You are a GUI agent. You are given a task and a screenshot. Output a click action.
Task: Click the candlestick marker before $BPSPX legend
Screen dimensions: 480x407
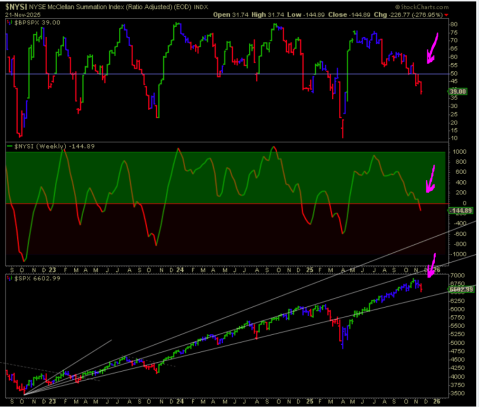coord(10,23)
